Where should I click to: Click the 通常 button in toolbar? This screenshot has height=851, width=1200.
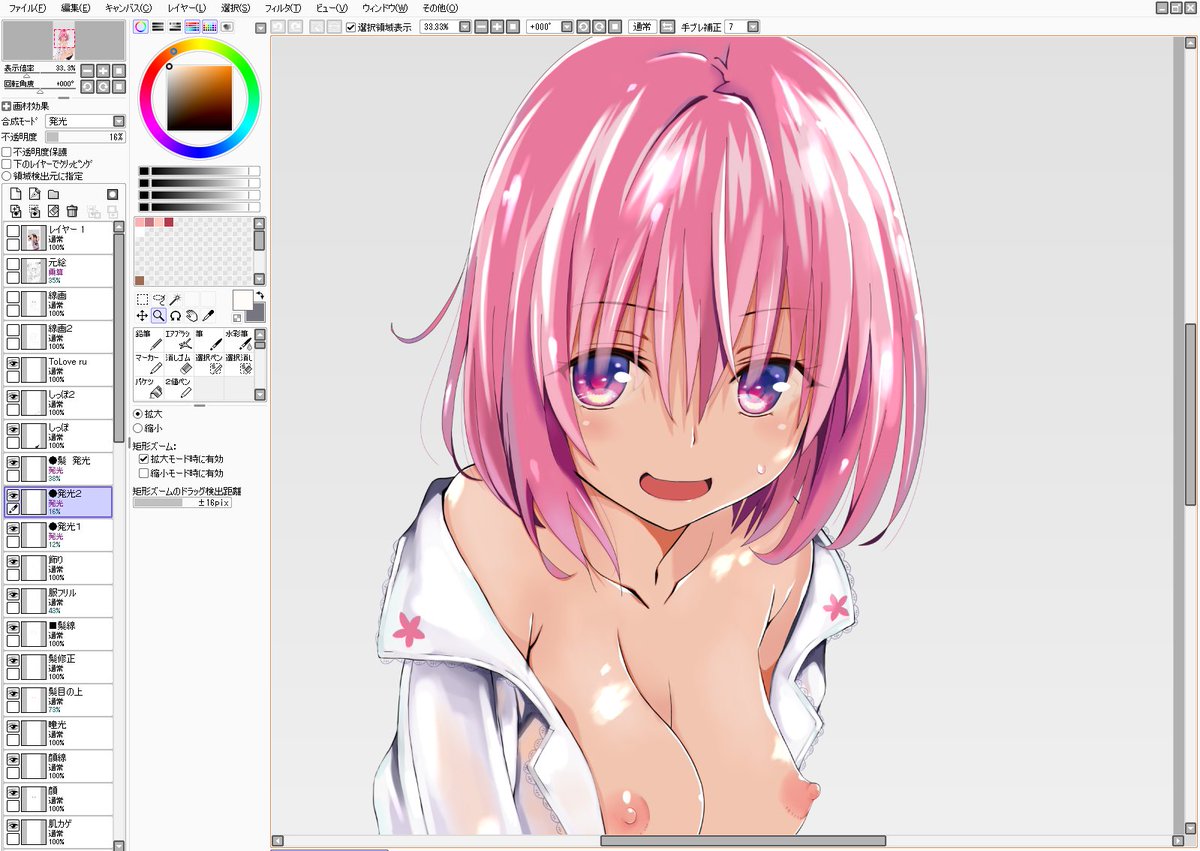(643, 27)
